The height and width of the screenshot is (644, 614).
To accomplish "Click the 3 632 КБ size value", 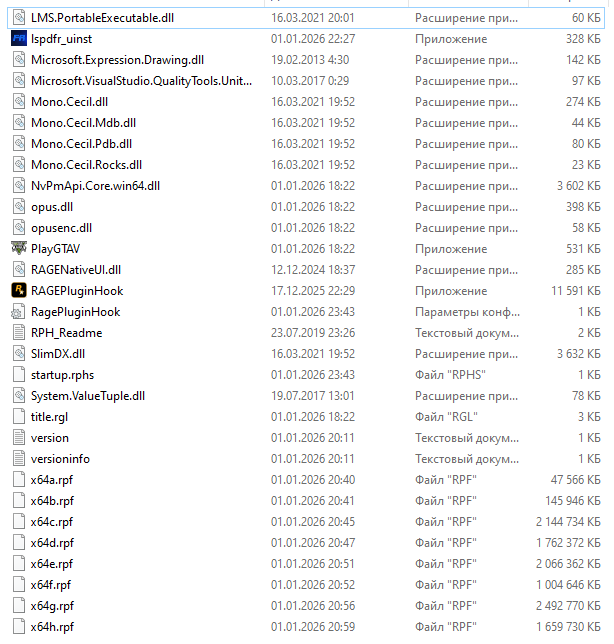I will 578,354.
